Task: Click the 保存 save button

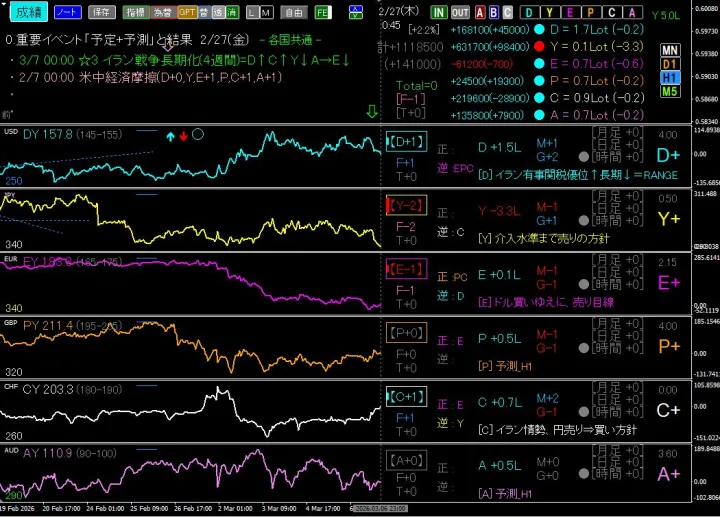Action: pos(100,12)
